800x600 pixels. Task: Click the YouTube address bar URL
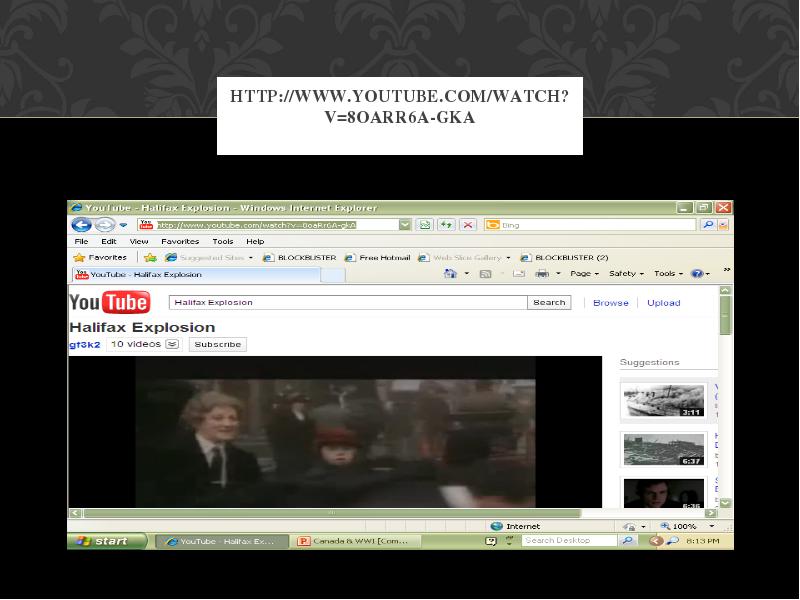tap(256, 225)
